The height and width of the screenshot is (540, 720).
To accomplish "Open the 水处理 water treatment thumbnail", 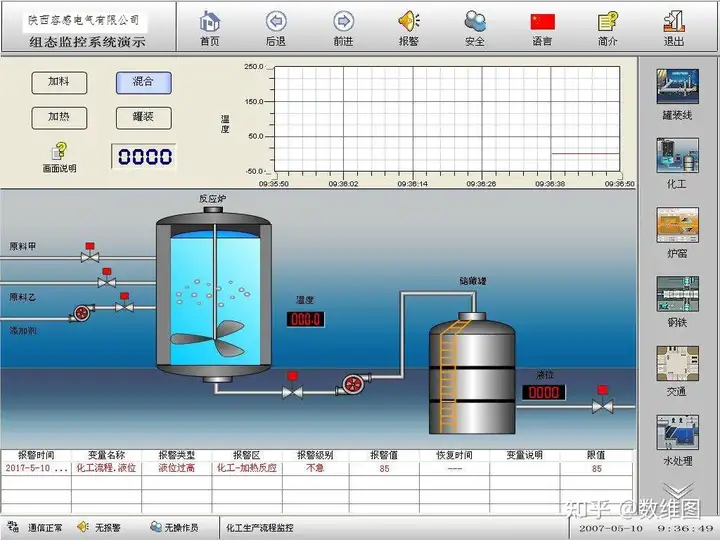I will (x=677, y=433).
